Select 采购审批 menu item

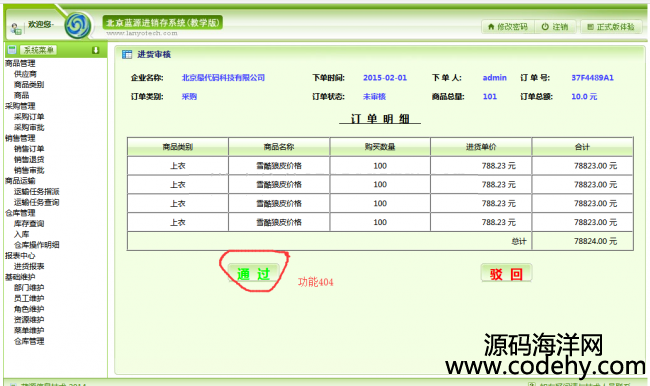(x=29, y=127)
